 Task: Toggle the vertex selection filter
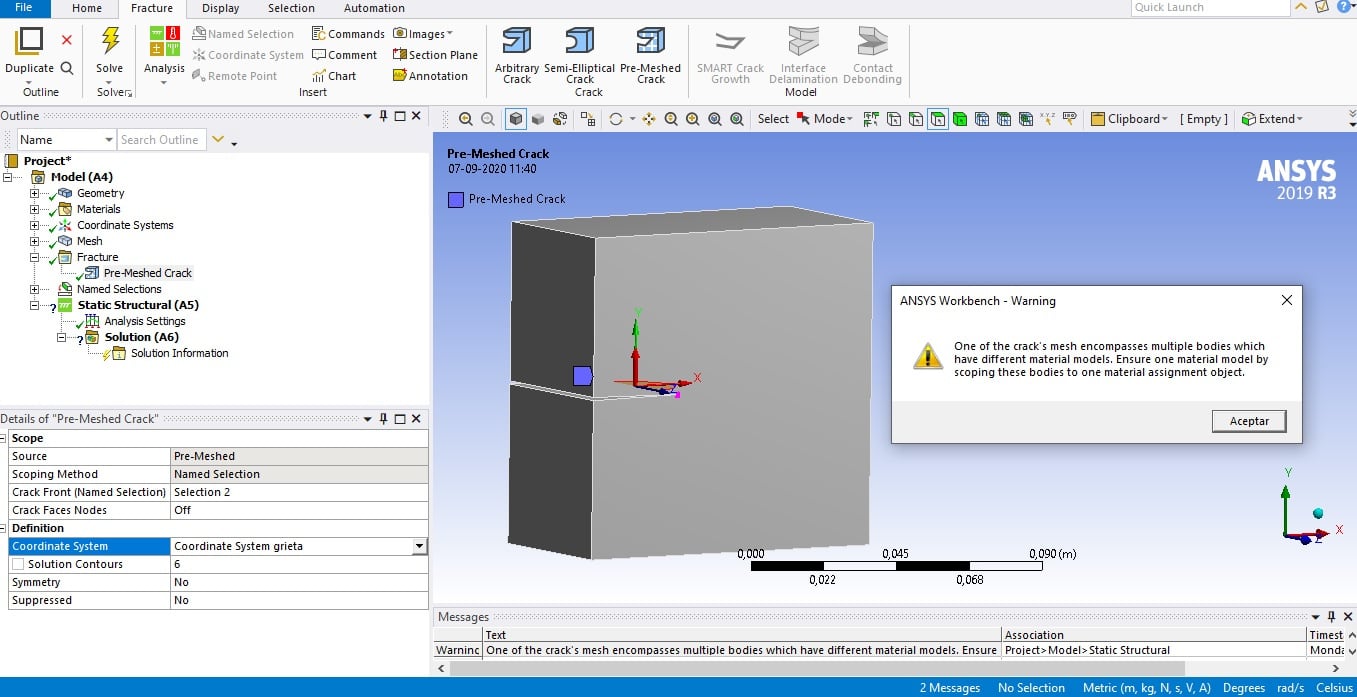pyautogui.click(x=894, y=119)
